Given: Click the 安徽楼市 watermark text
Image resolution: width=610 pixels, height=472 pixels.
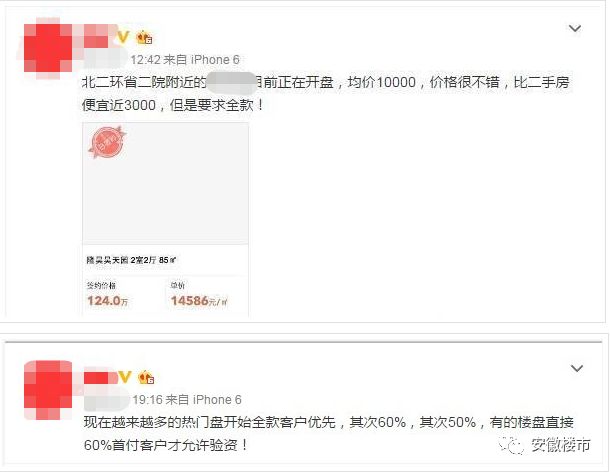Looking at the screenshot, I should 561,445.
